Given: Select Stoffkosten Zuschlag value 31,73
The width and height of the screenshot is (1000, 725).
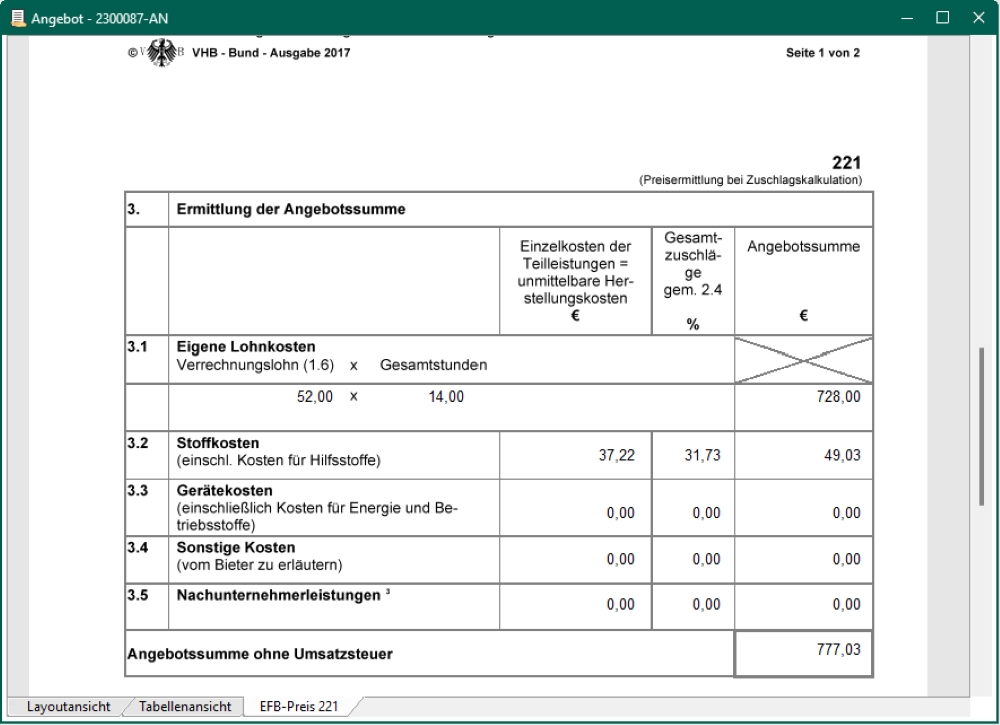Looking at the screenshot, I should point(702,455).
